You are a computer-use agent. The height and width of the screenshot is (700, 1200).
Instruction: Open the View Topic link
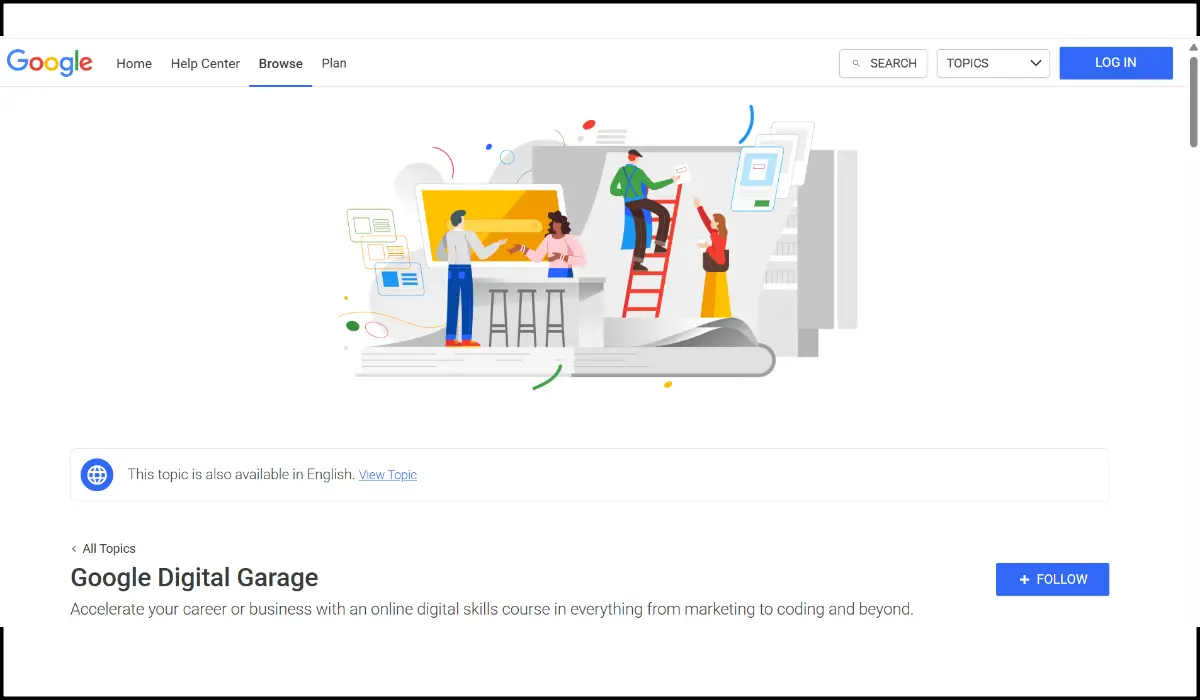(388, 475)
